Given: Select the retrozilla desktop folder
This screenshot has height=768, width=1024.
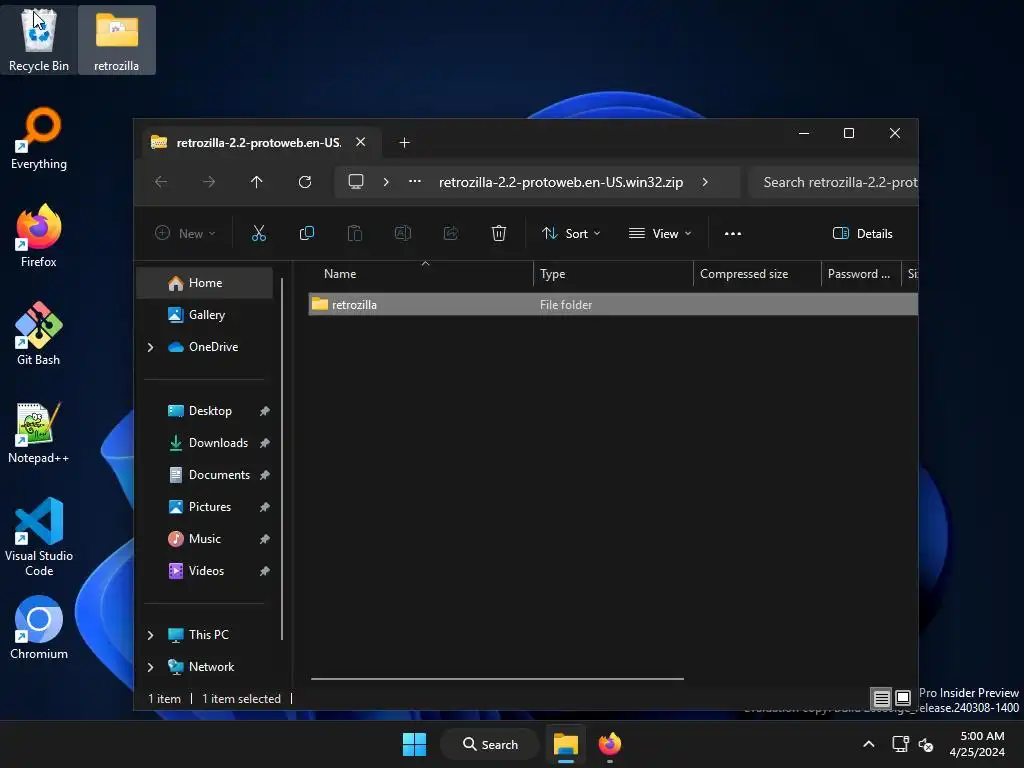Looking at the screenshot, I should 116,40.
